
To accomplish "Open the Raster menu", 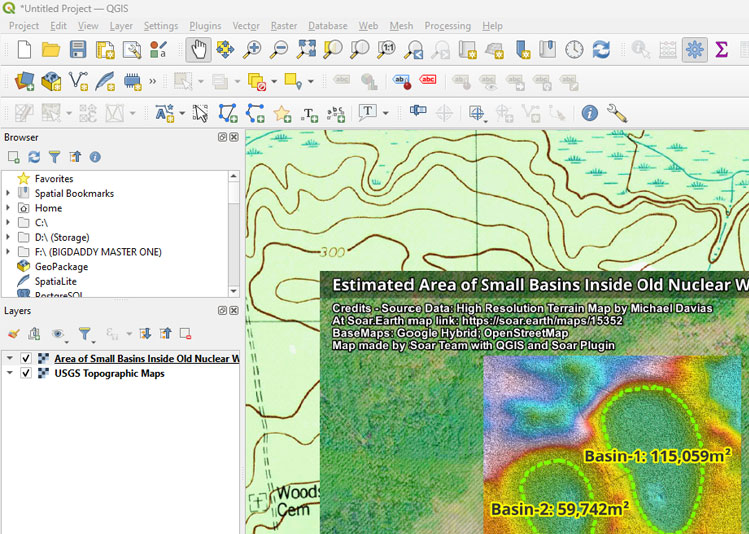I will click(x=283, y=26).
